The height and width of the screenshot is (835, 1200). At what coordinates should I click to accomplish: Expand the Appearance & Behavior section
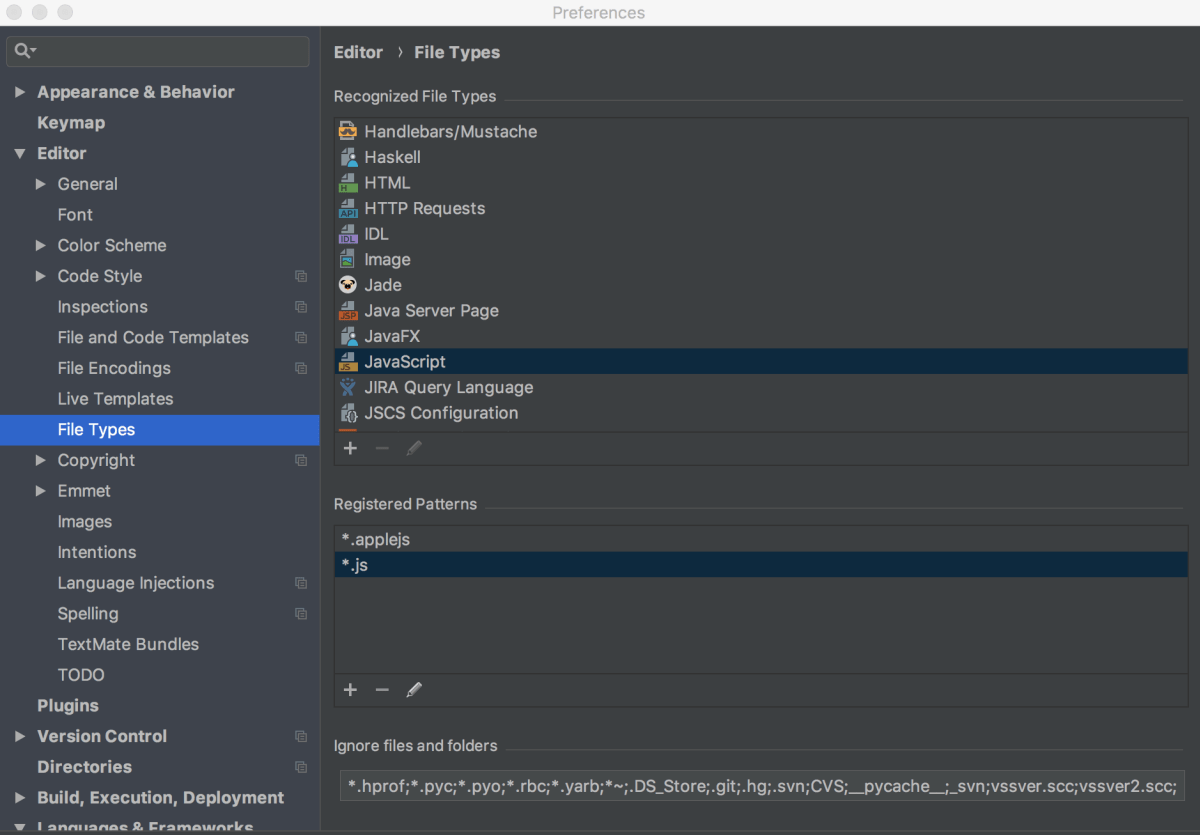[21, 91]
